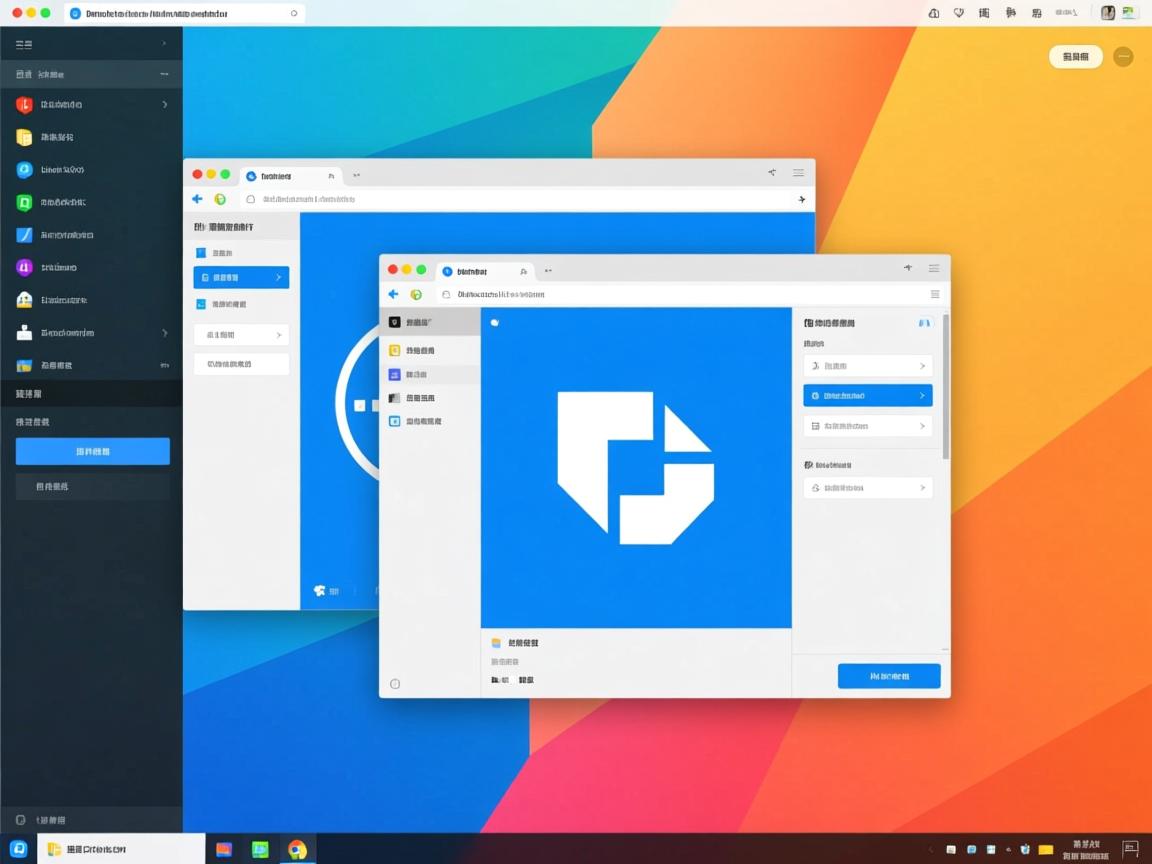Open Chrome from the taskbar
Viewport: 1152px width, 864px height.
pos(297,850)
